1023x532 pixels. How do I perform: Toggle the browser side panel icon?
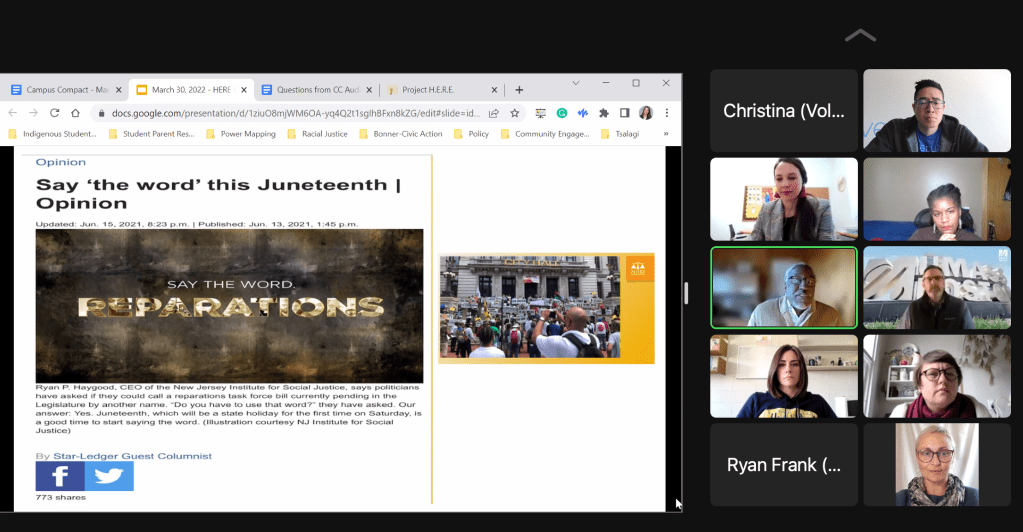(625, 113)
